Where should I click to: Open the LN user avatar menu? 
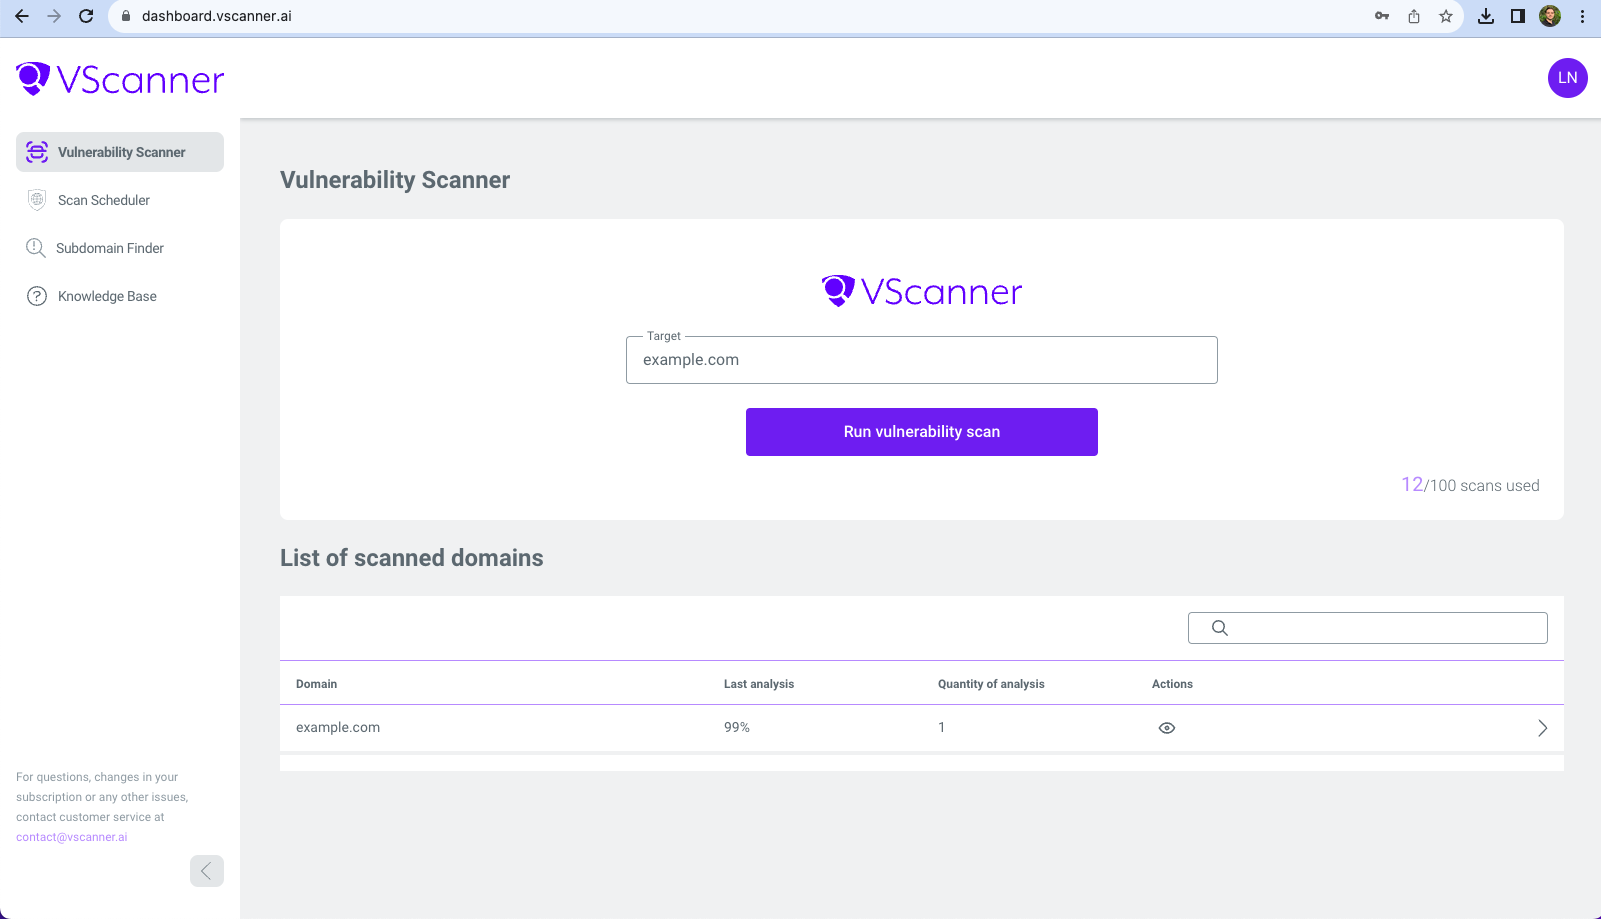[1567, 78]
